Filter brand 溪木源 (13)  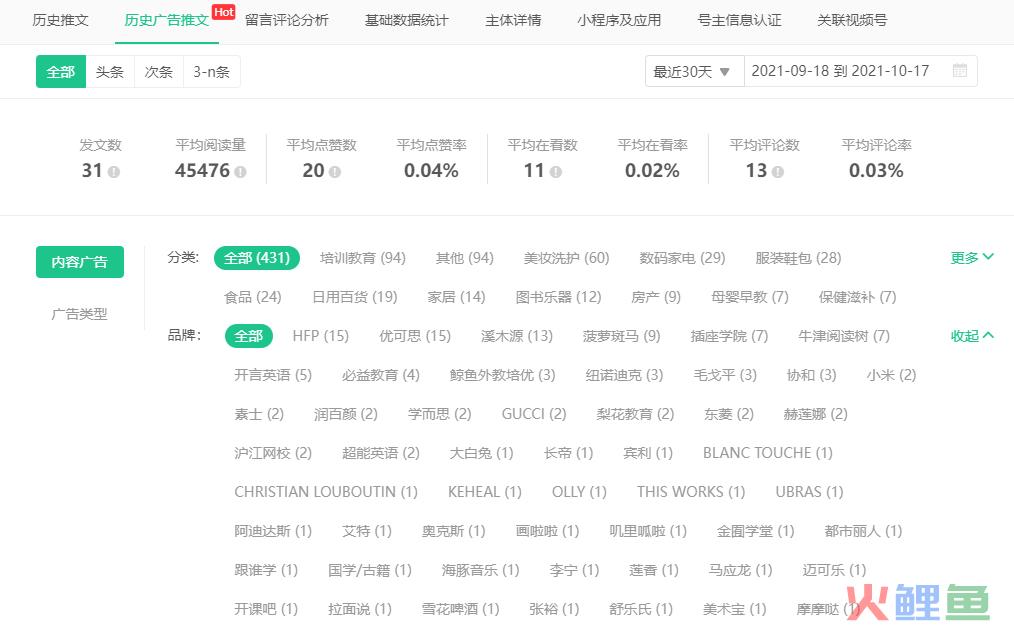[517, 336]
